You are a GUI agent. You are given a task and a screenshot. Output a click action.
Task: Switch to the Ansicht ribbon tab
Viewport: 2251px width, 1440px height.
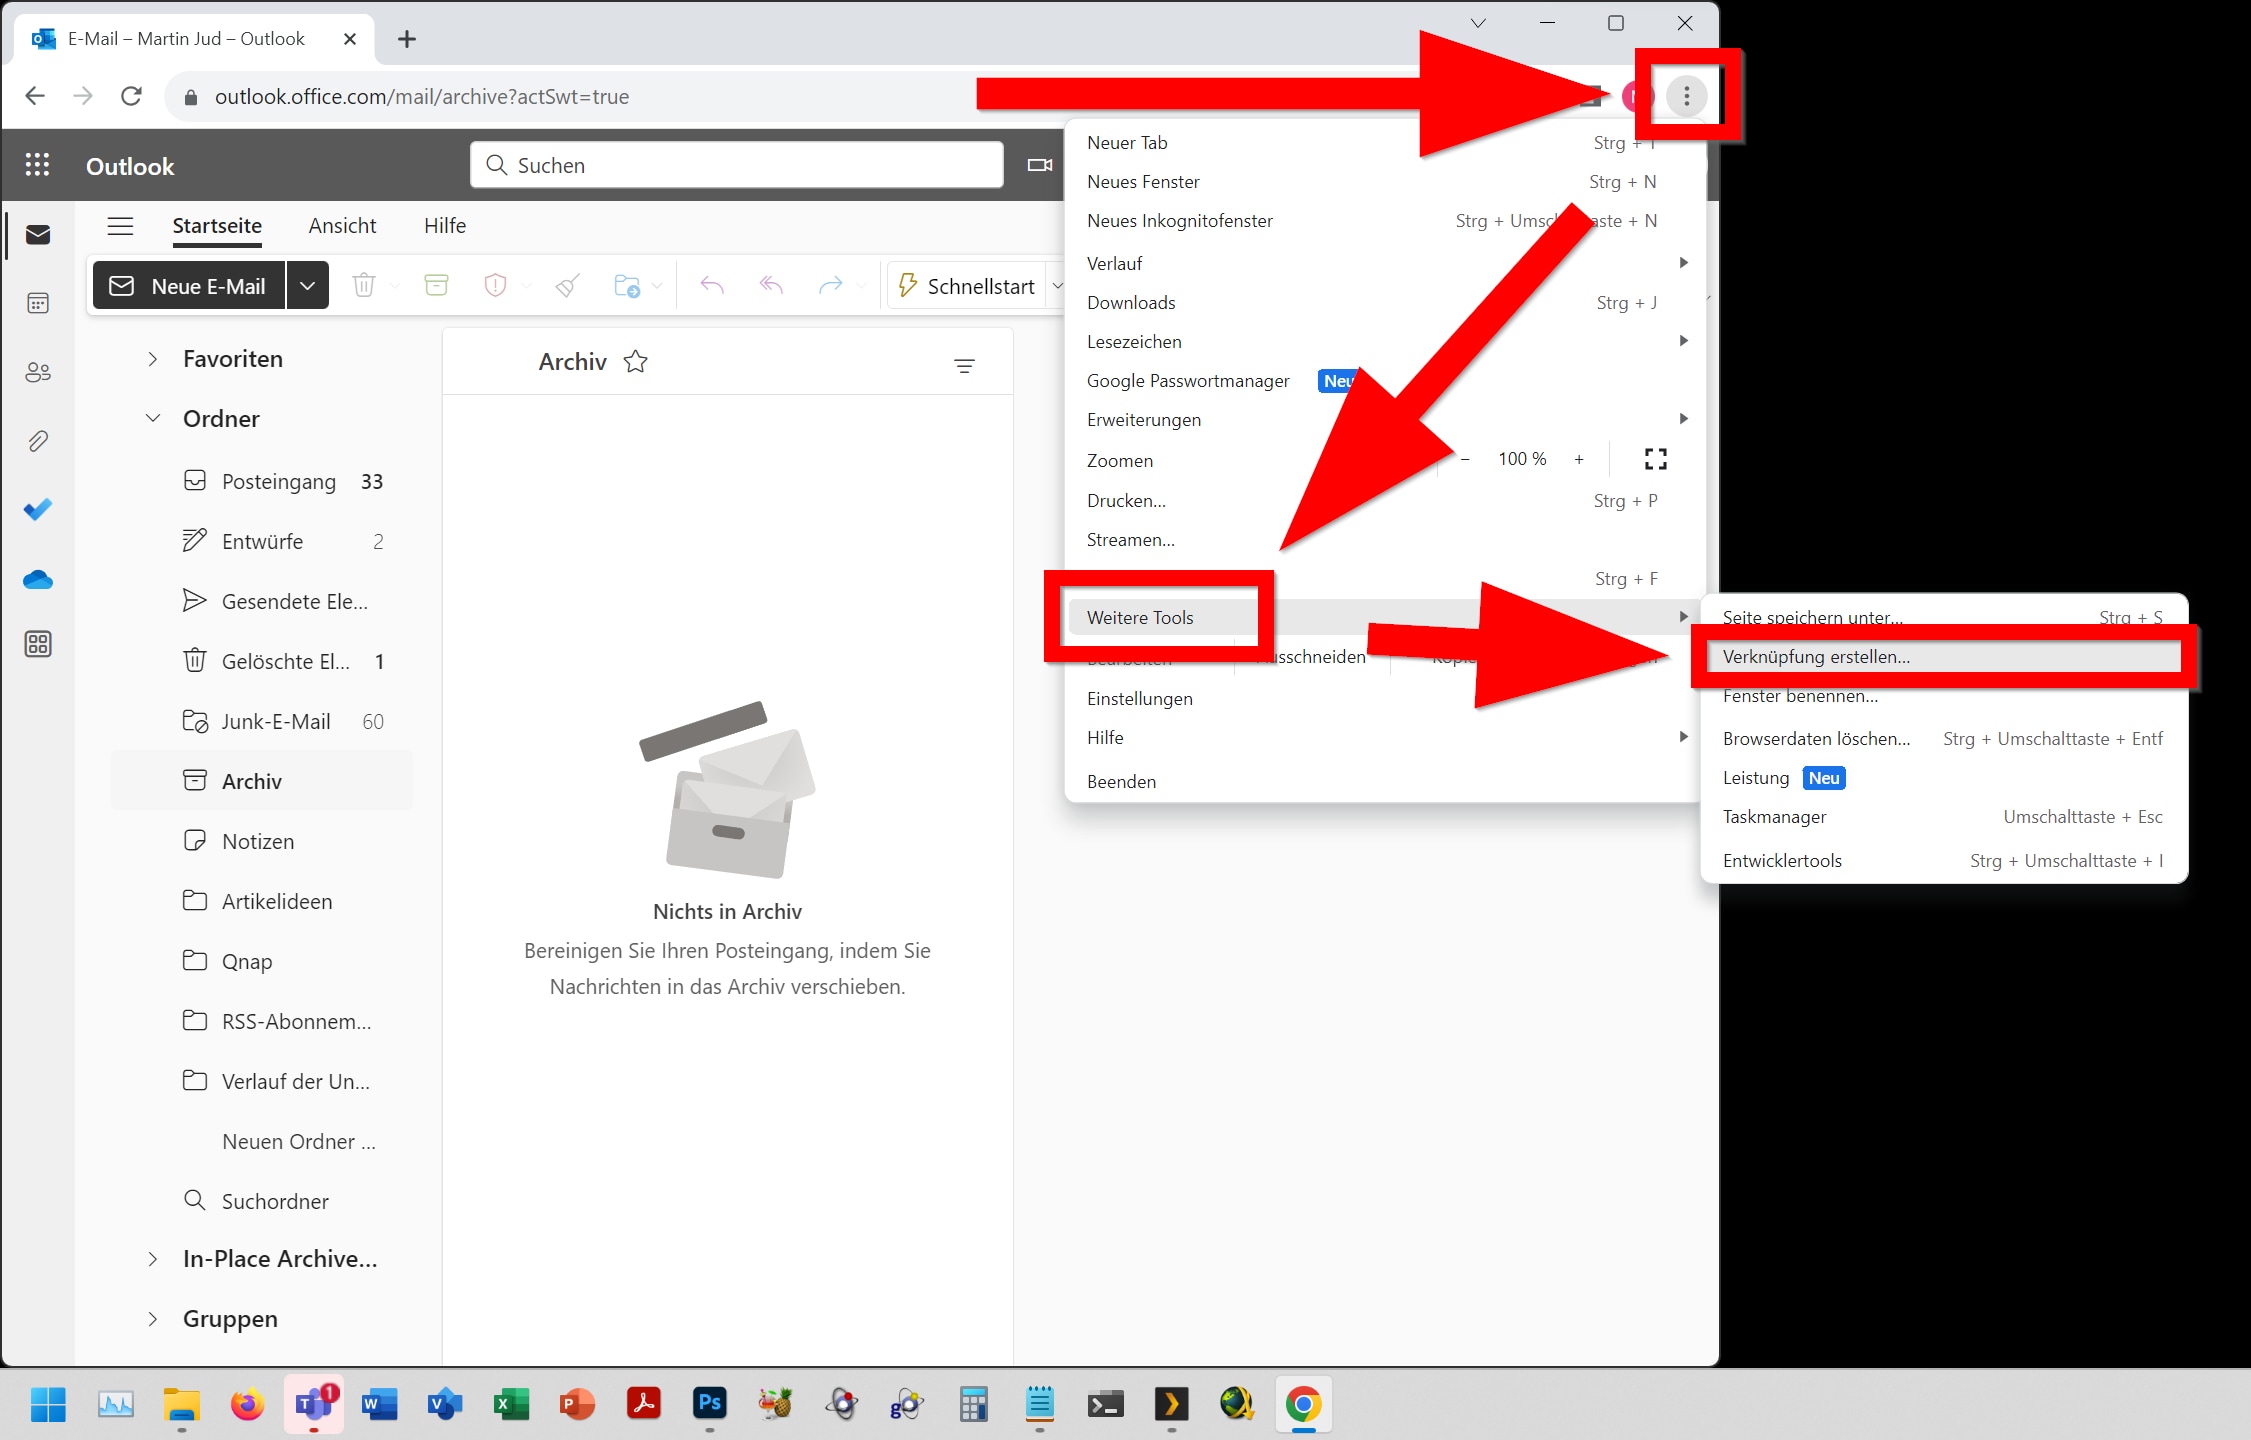[342, 226]
